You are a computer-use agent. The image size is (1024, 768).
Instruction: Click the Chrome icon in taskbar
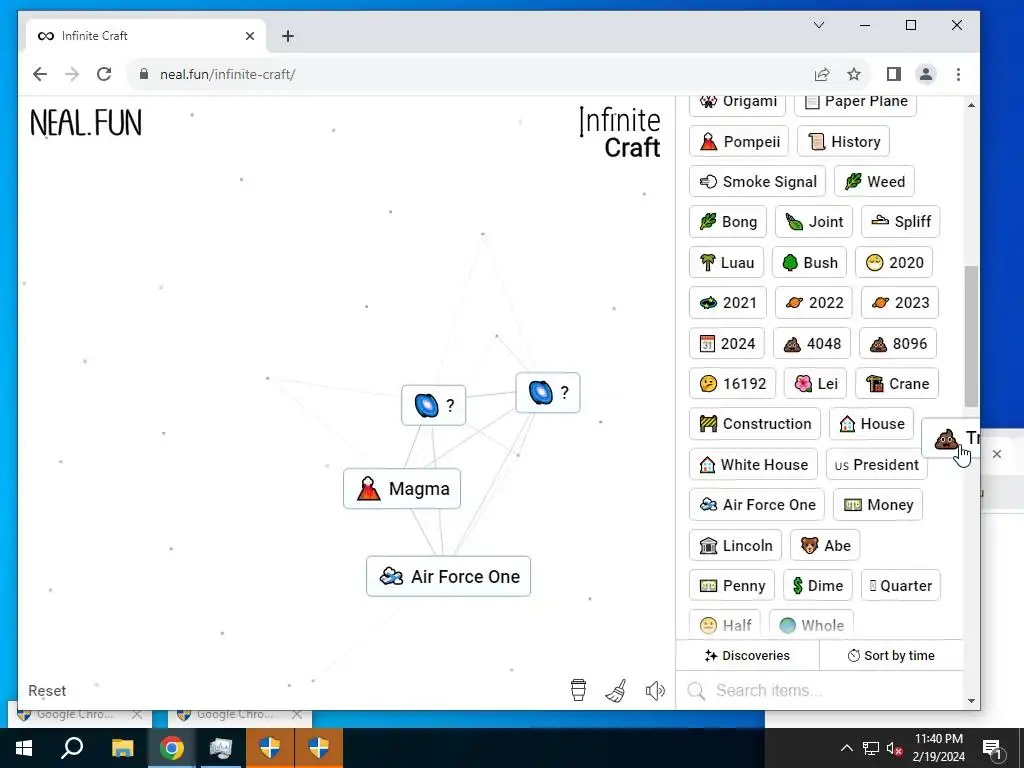tap(172, 748)
